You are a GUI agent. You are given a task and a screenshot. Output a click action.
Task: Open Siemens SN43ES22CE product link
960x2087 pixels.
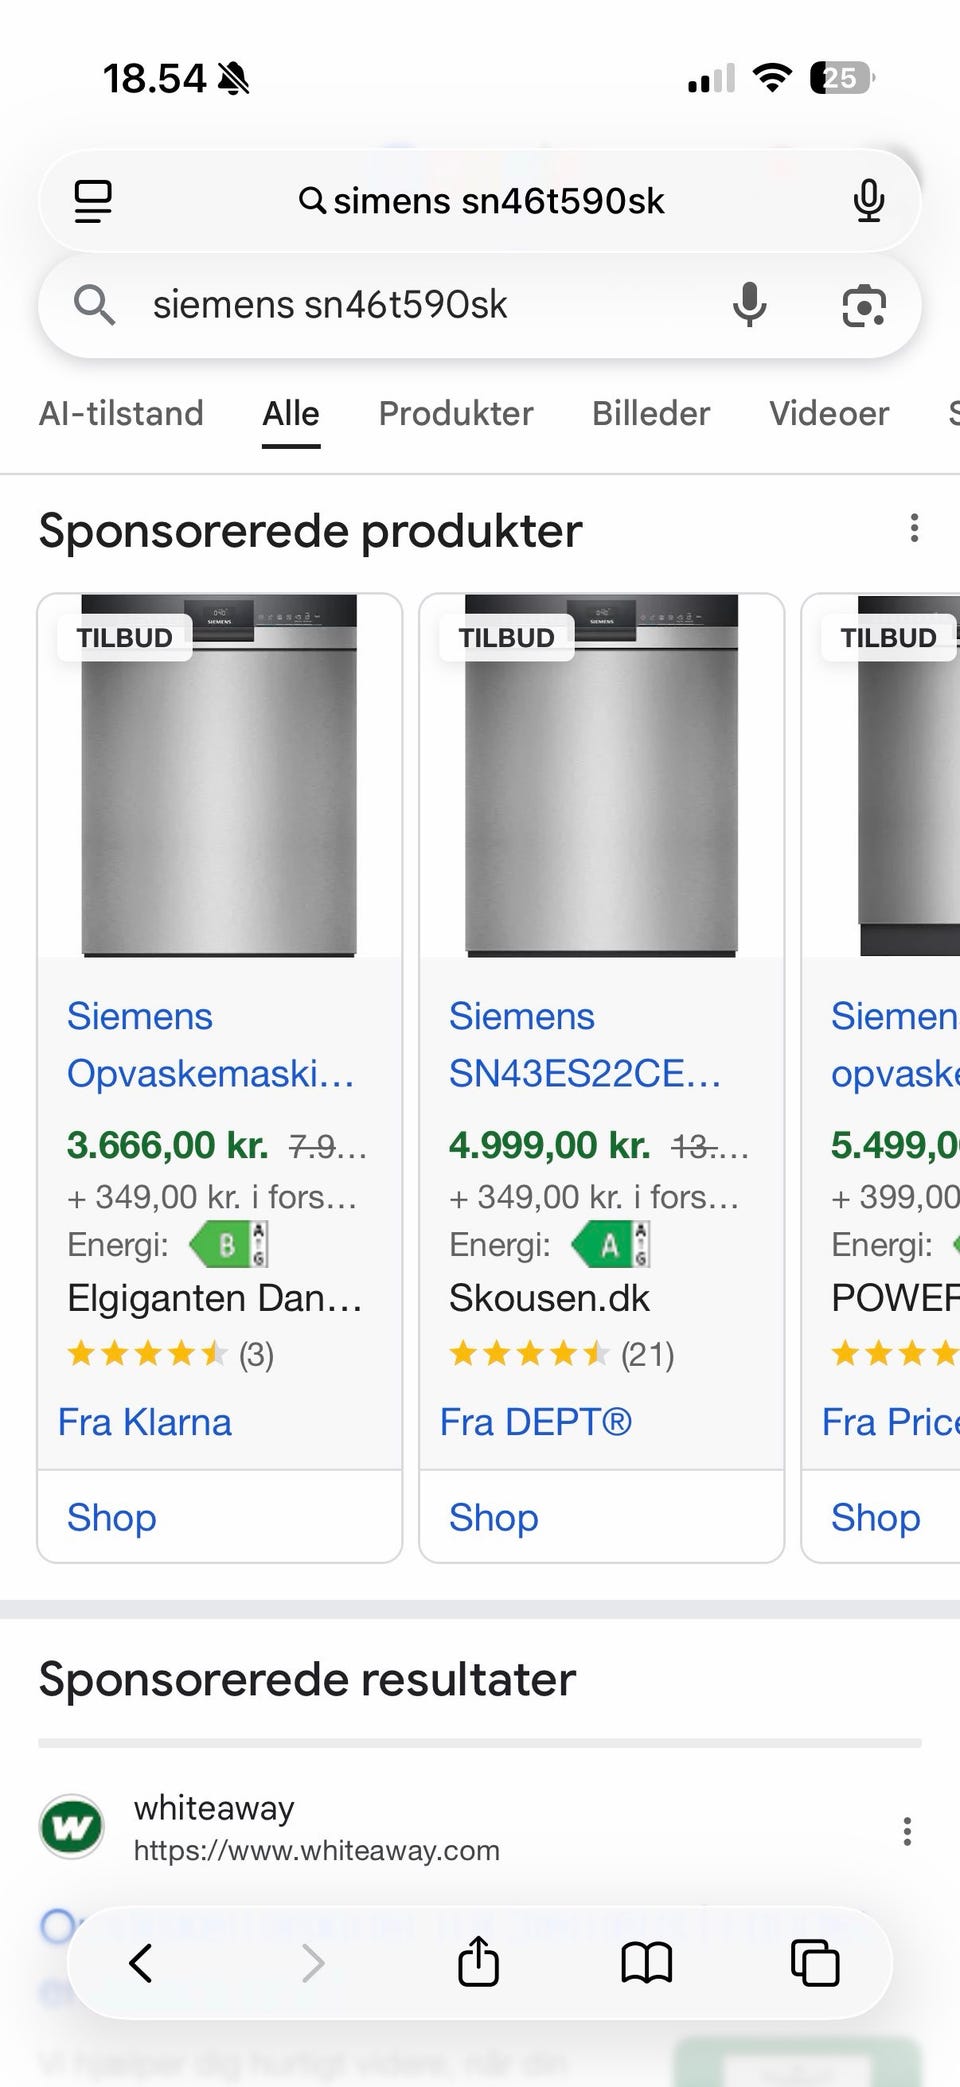coord(584,1045)
